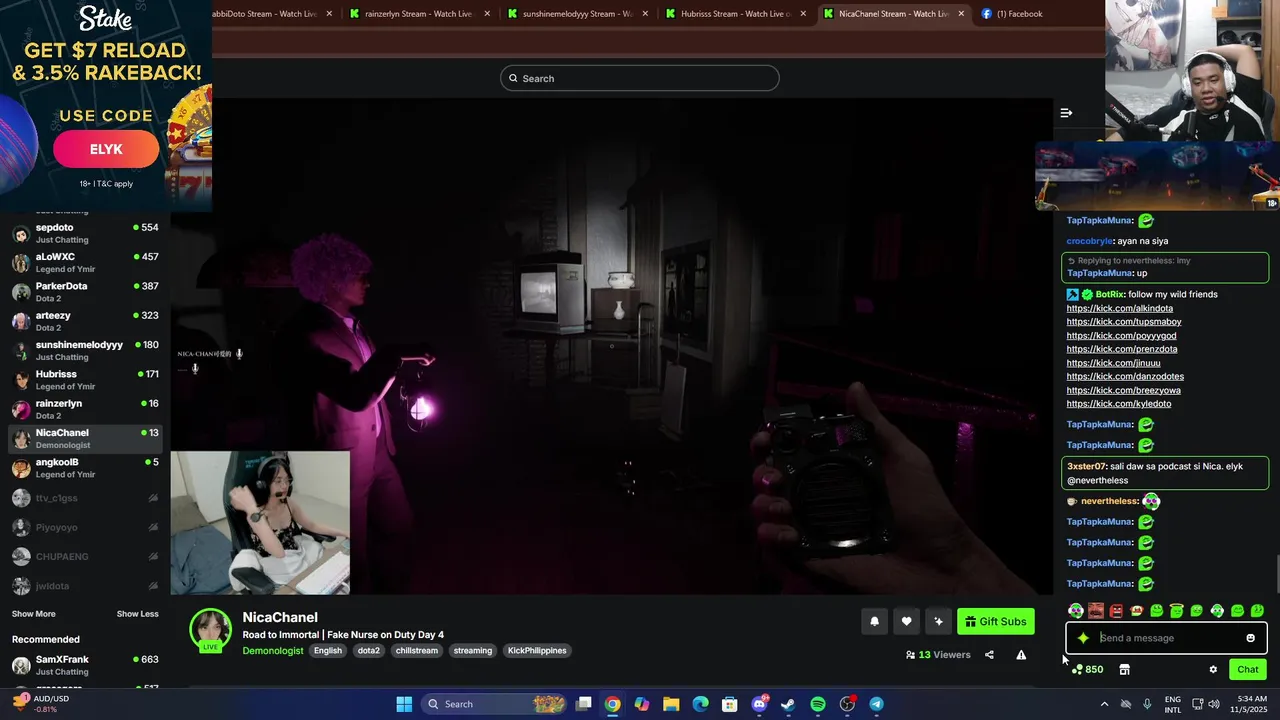The width and height of the screenshot is (1280, 720).
Task: Open aLoWXC channel in sidebar
Action: click(x=85, y=263)
